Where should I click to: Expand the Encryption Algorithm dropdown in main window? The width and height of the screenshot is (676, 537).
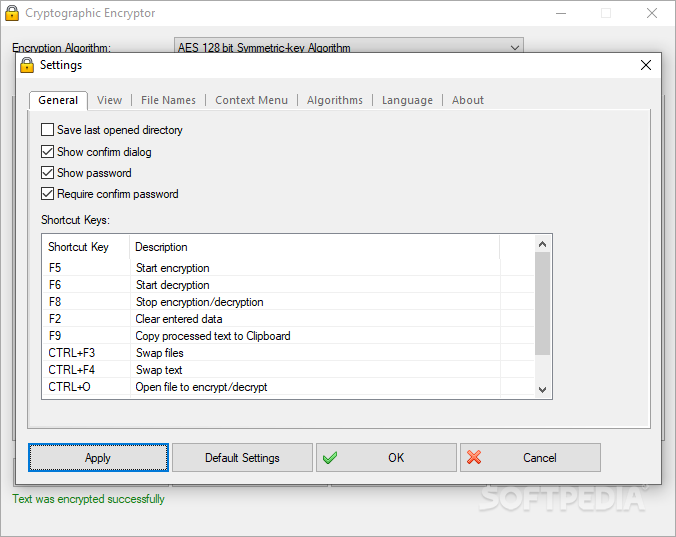pos(349,47)
